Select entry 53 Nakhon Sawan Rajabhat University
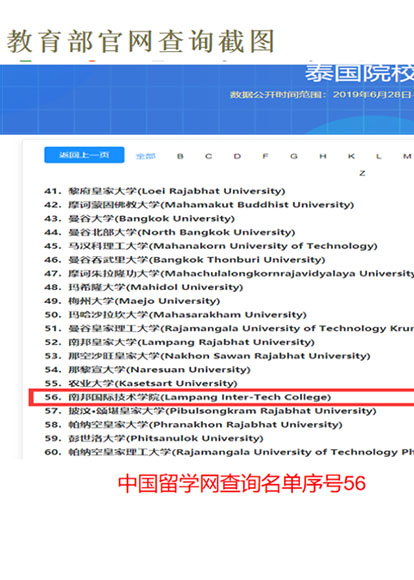The image size is (414, 580). pyautogui.click(x=207, y=356)
